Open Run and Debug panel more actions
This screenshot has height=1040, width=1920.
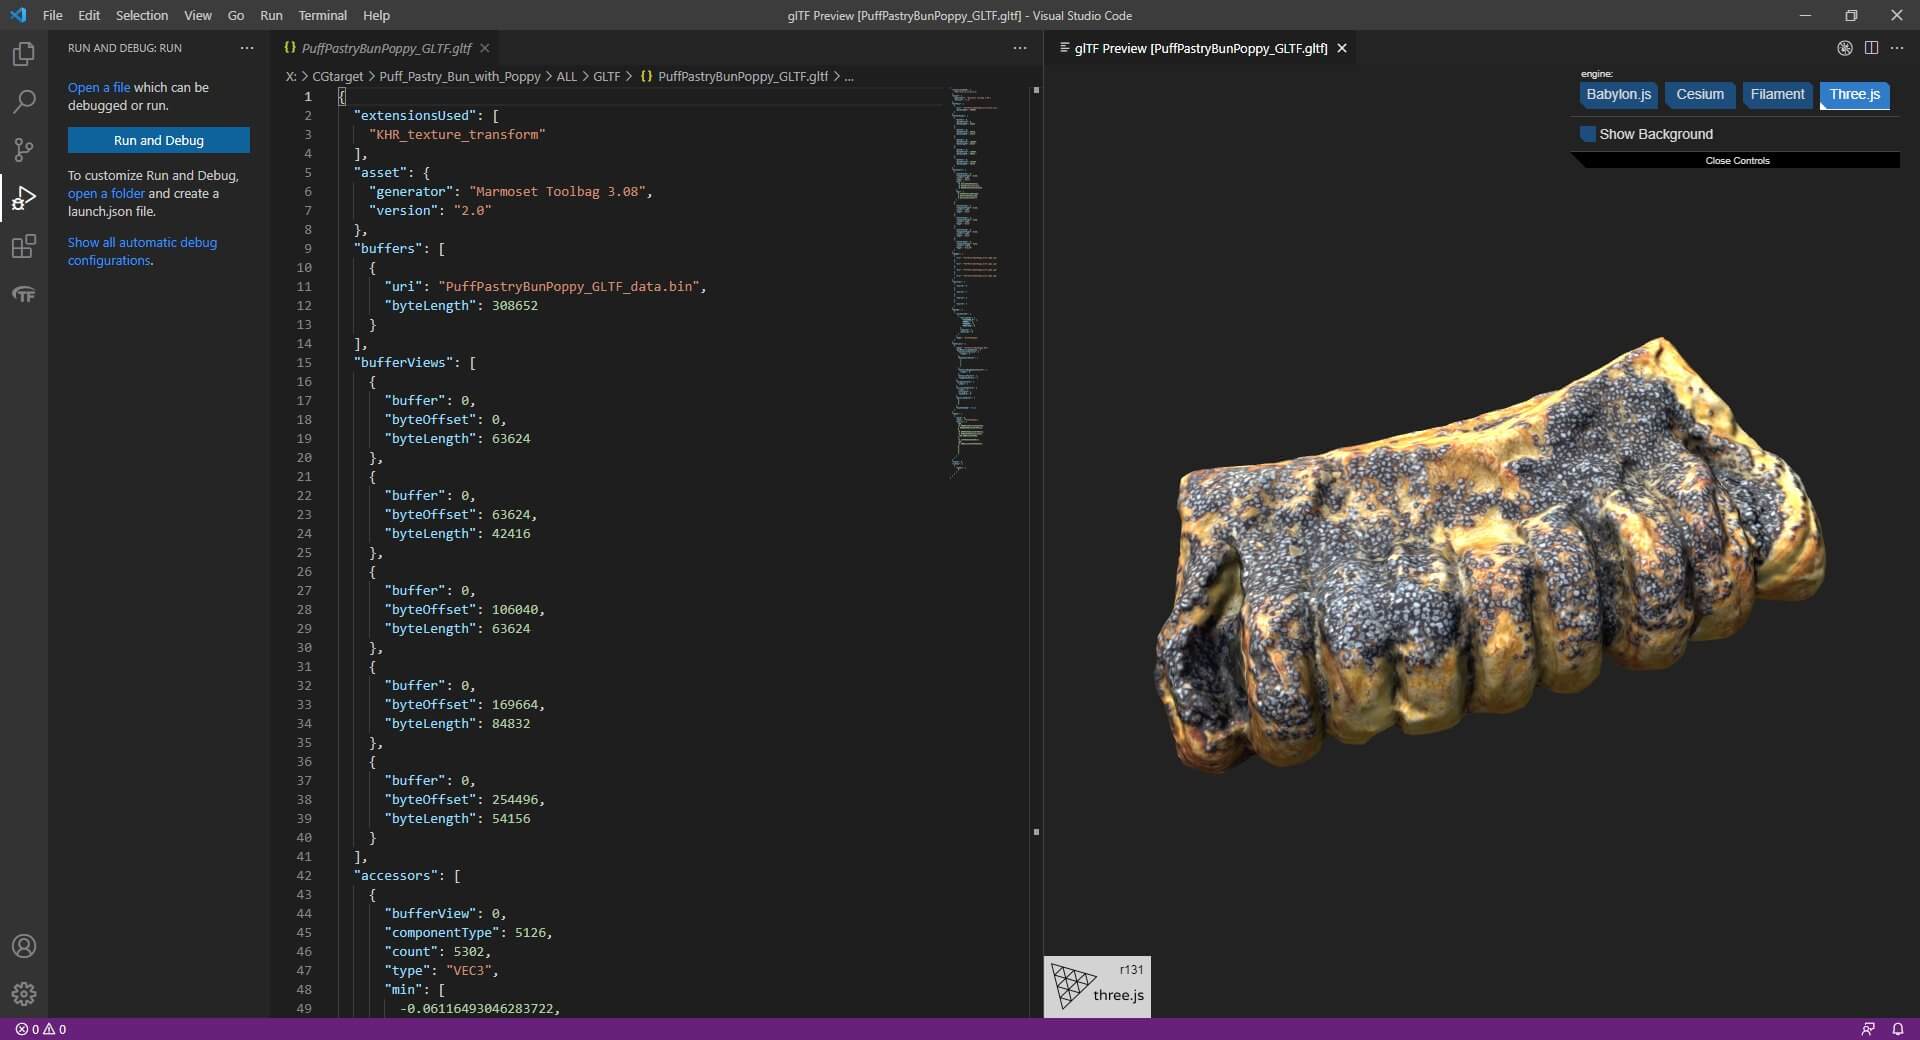click(247, 48)
